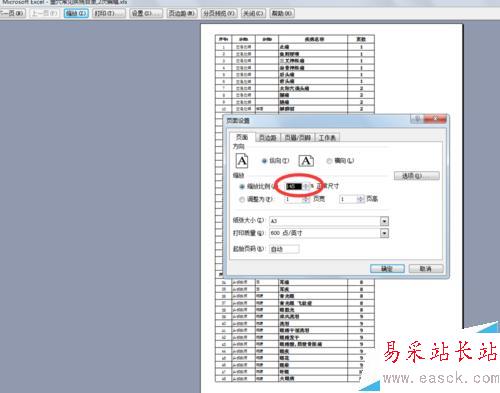
Task: Open the 选项(O)... options button
Action: tap(417, 176)
